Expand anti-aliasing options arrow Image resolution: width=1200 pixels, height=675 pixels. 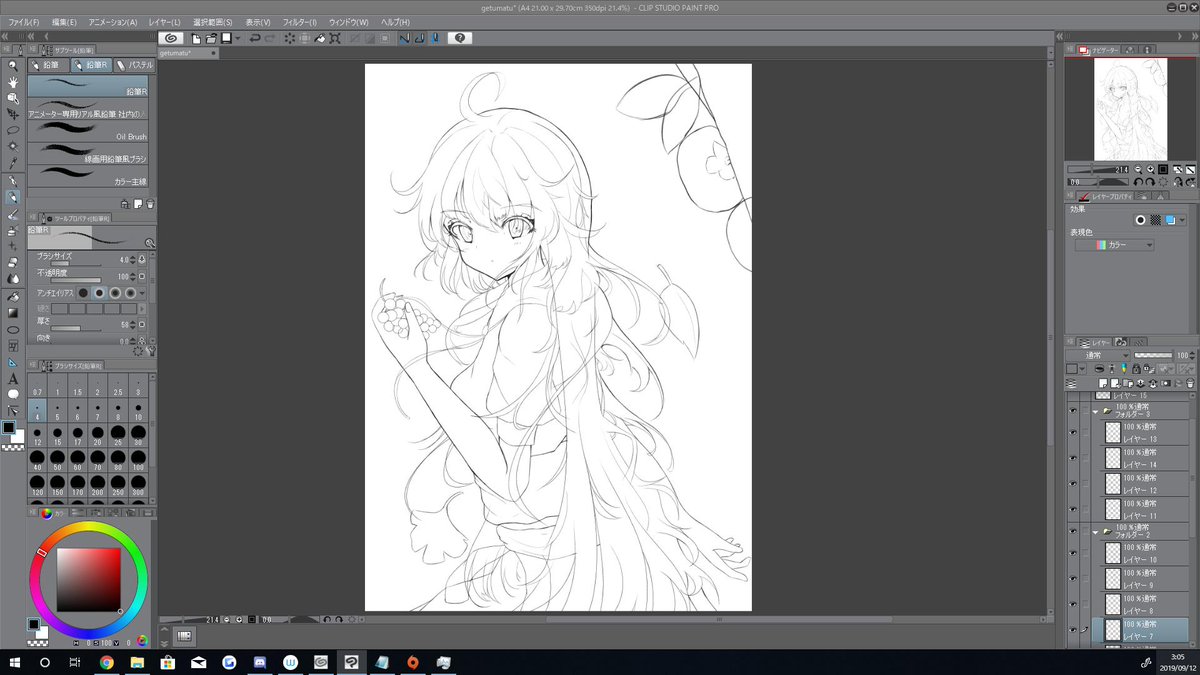click(143, 293)
